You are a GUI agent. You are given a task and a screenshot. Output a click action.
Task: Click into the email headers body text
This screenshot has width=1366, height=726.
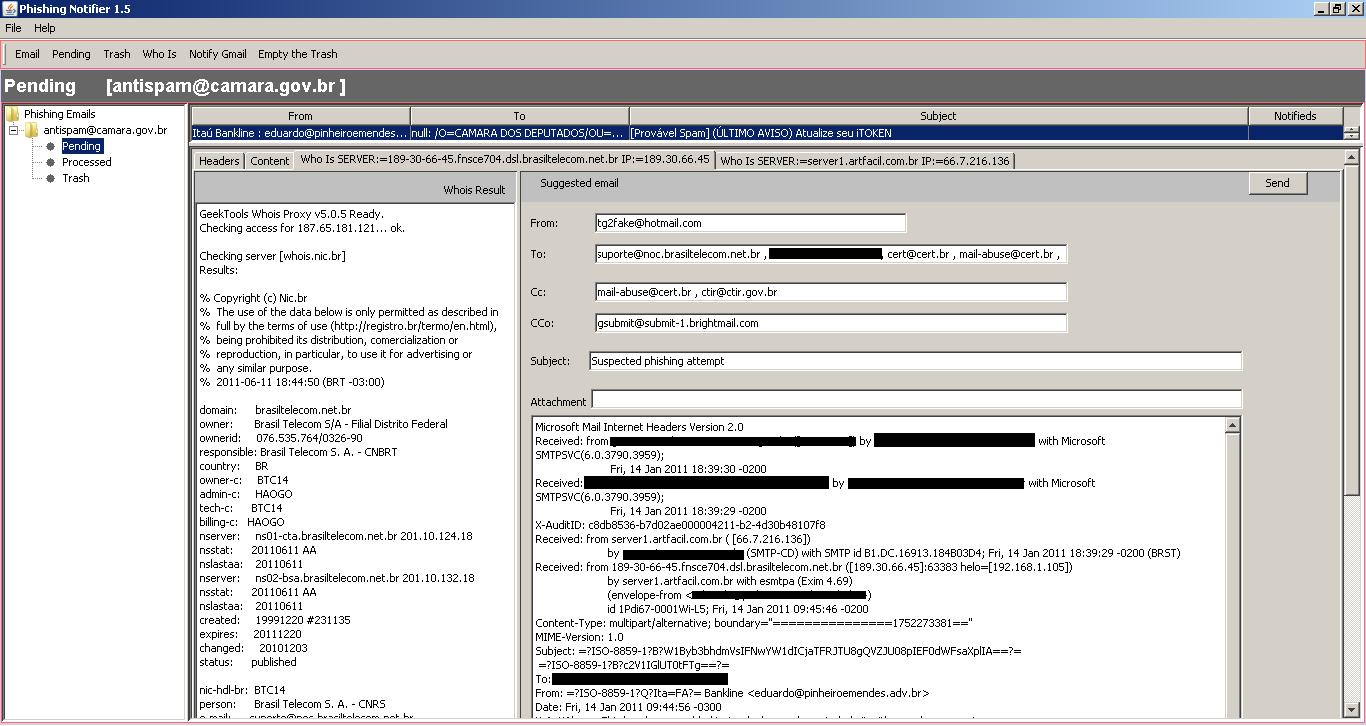pyautogui.click(x=878, y=567)
